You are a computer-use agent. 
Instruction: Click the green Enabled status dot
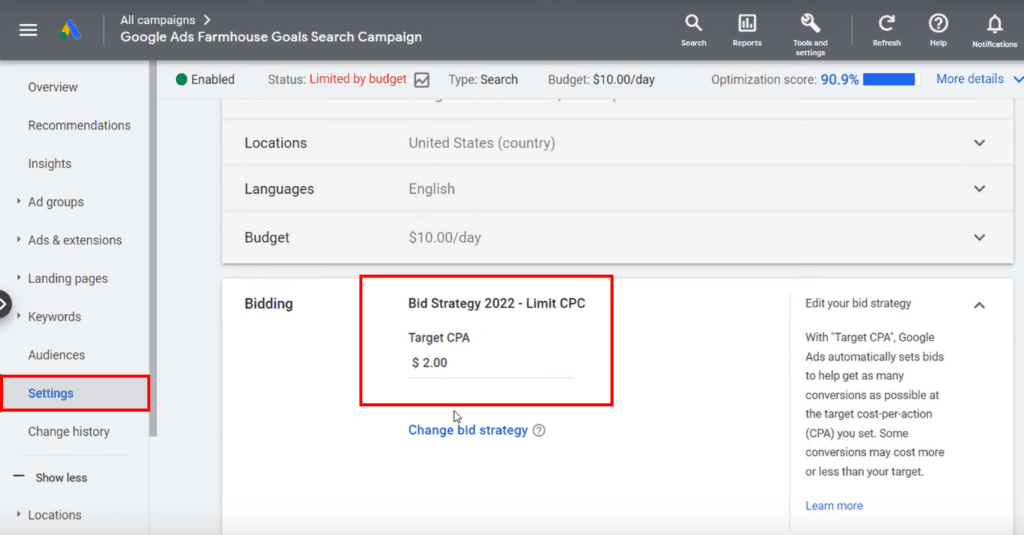pyautogui.click(x=182, y=80)
